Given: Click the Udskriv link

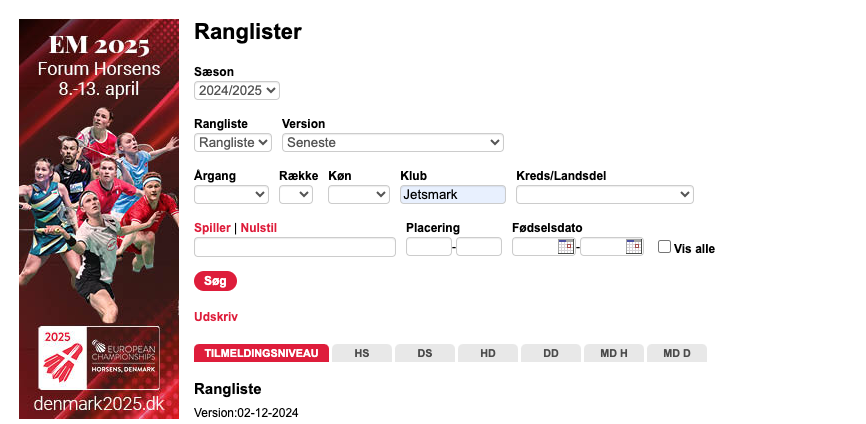Looking at the screenshot, I should coord(216,317).
